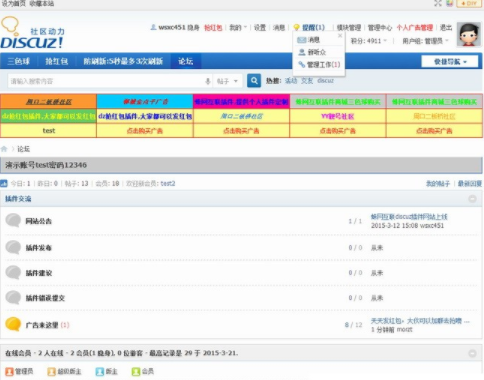
Task: Click the statistics chart icon beside 今日
Action: (4, 183)
